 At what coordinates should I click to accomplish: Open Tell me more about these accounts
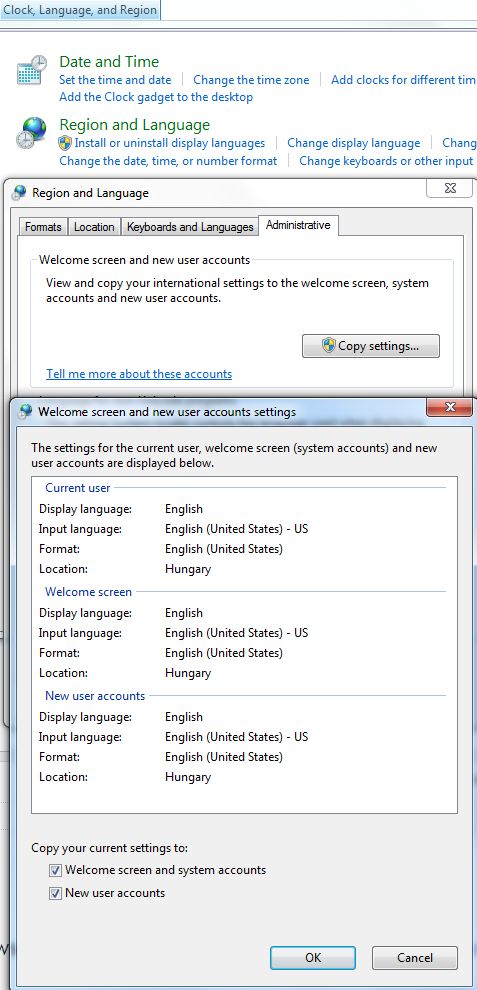[x=139, y=374]
